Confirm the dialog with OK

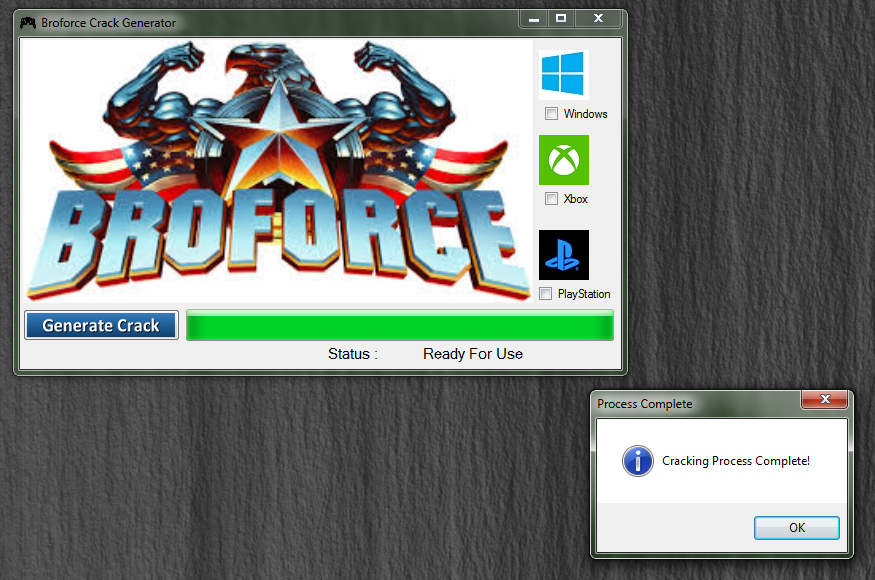(796, 528)
